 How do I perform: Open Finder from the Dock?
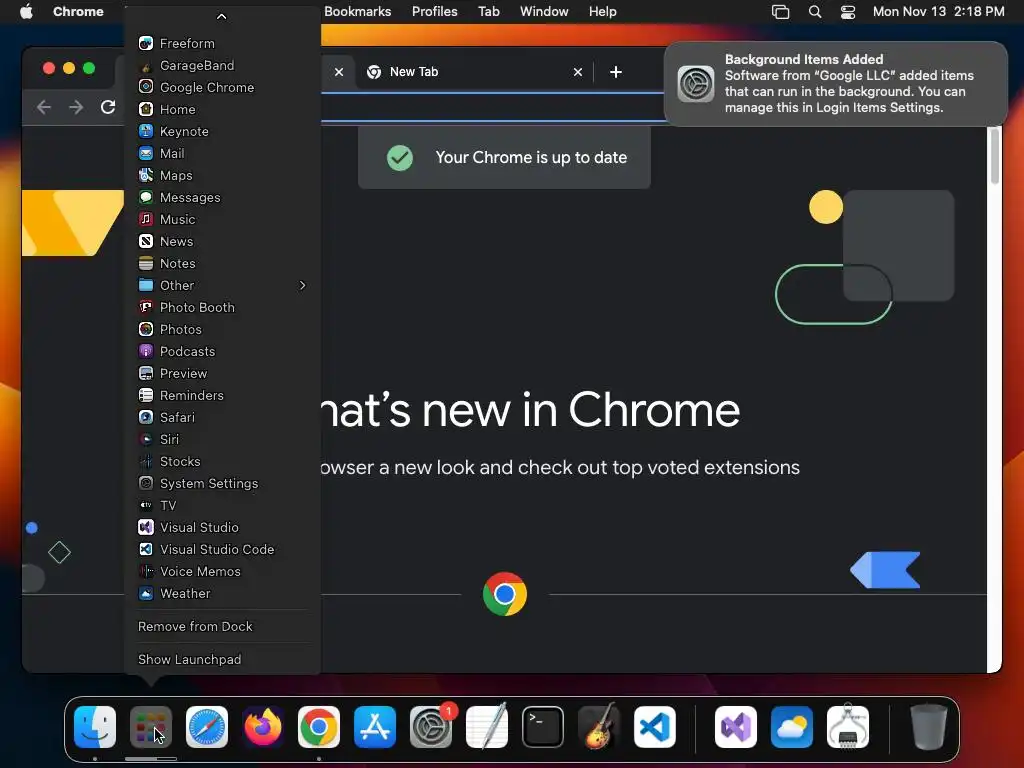95,726
